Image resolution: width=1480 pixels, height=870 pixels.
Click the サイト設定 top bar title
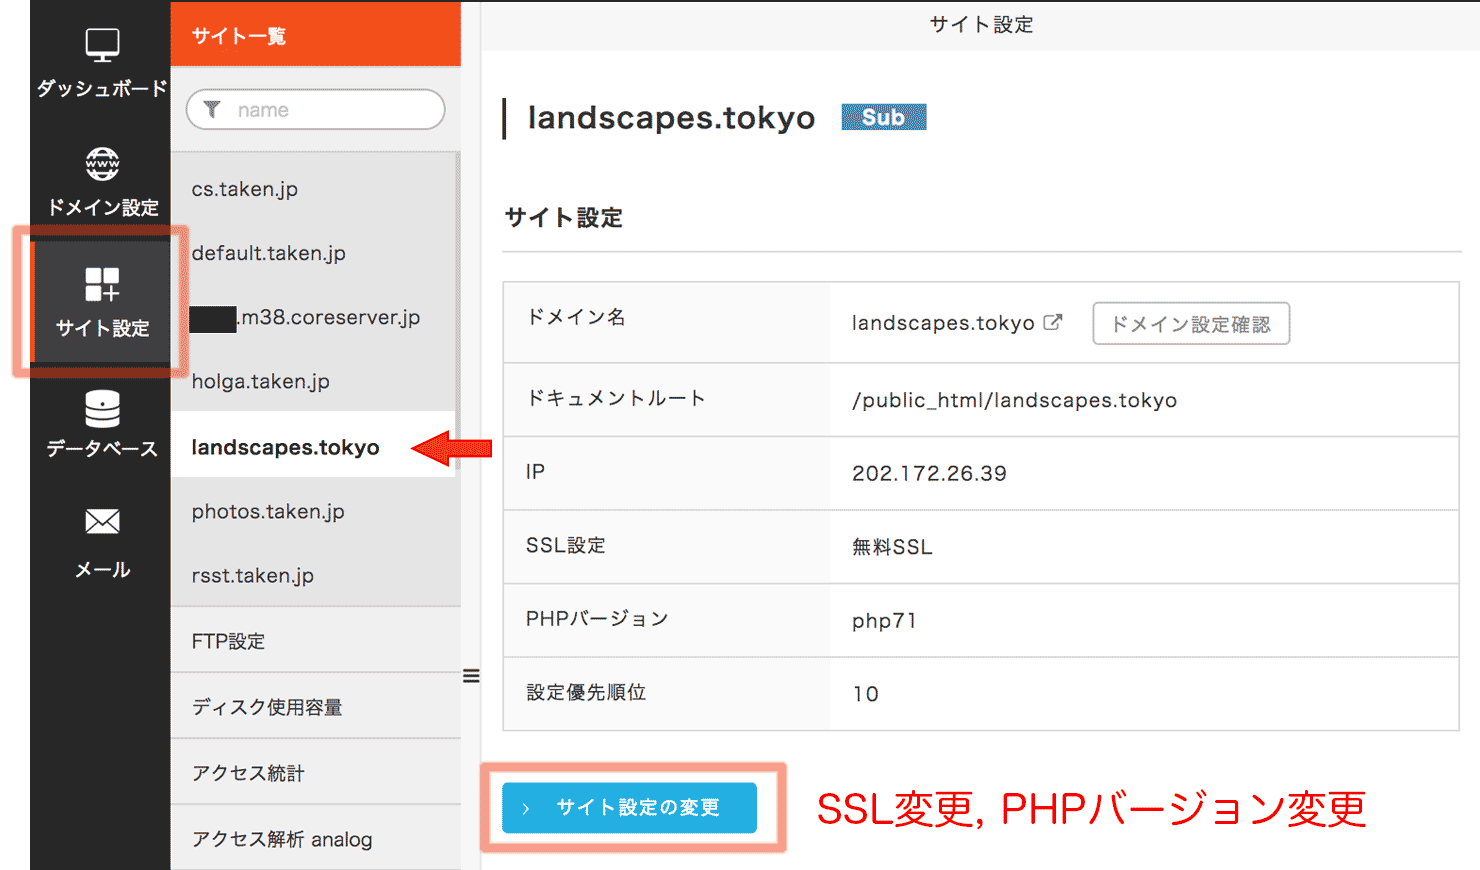[981, 25]
